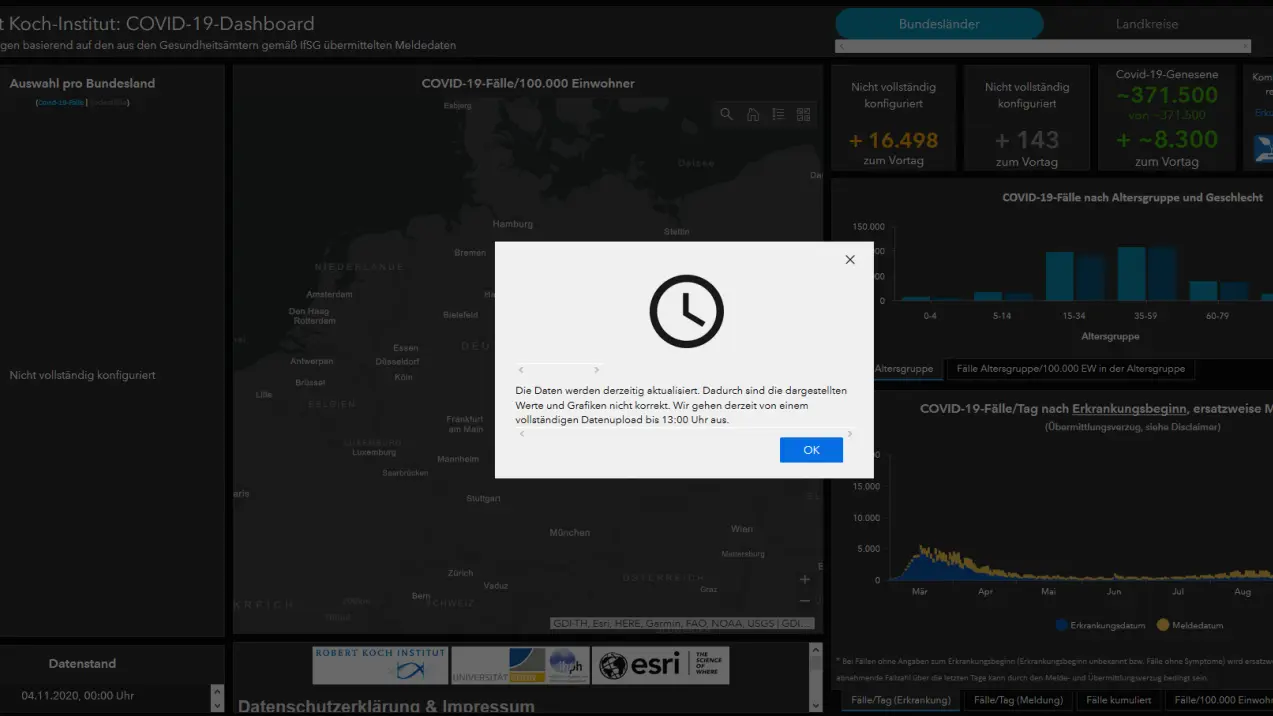This screenshot has height=716, width=1273.
Task: Click the esri logo image
Action: (660, 665)
